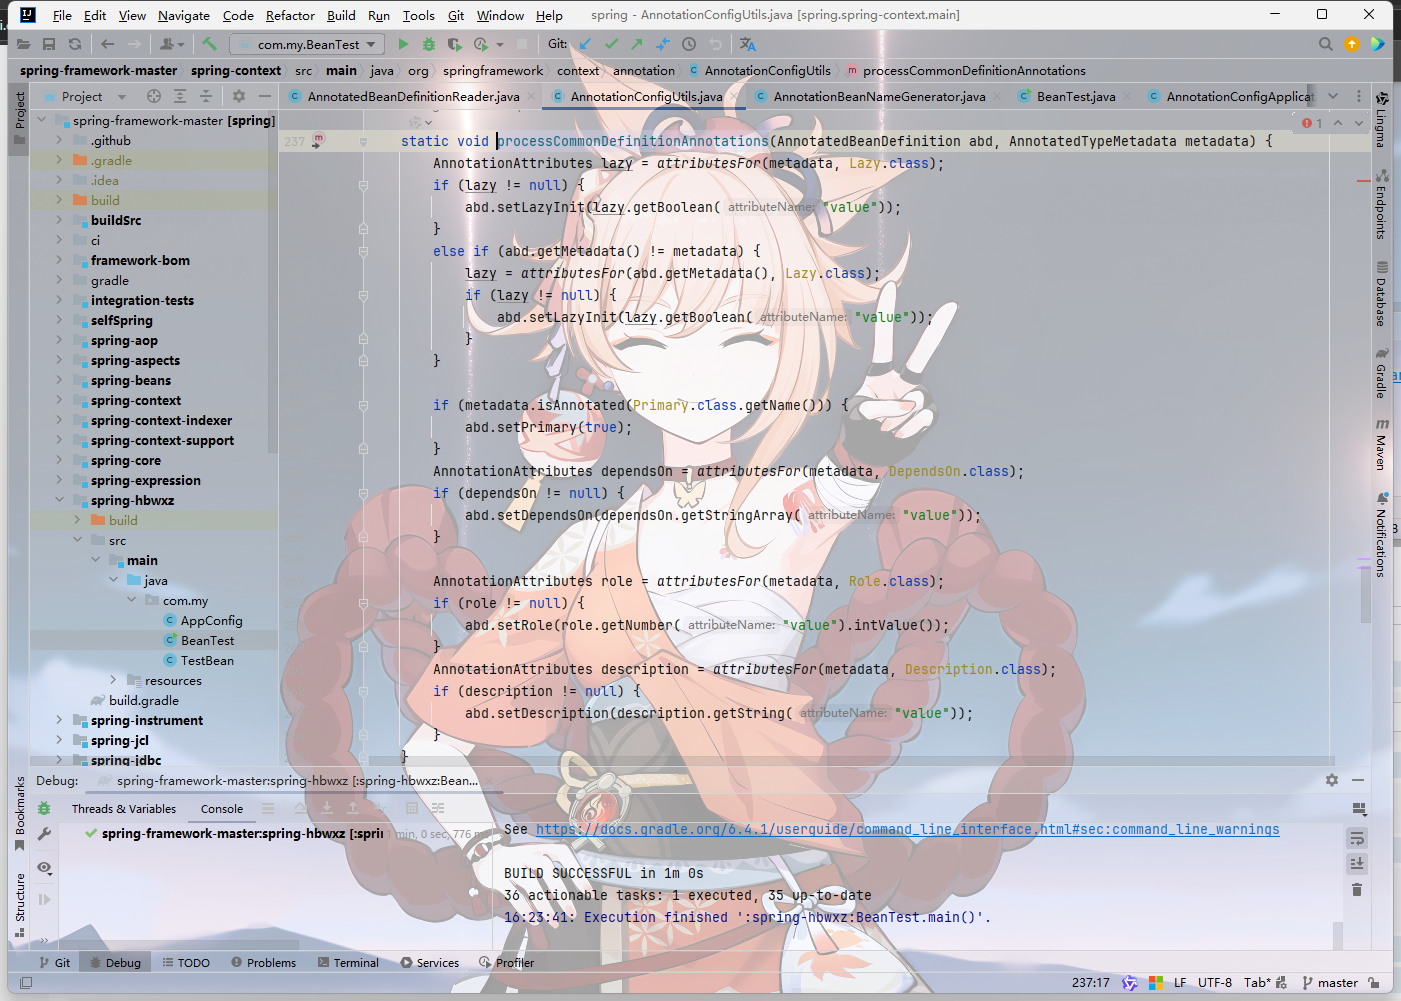The height and width of the screenshot is (1001, 1401).
Task: Click the Git Push green arrow icon
Action: pos(637,44)
